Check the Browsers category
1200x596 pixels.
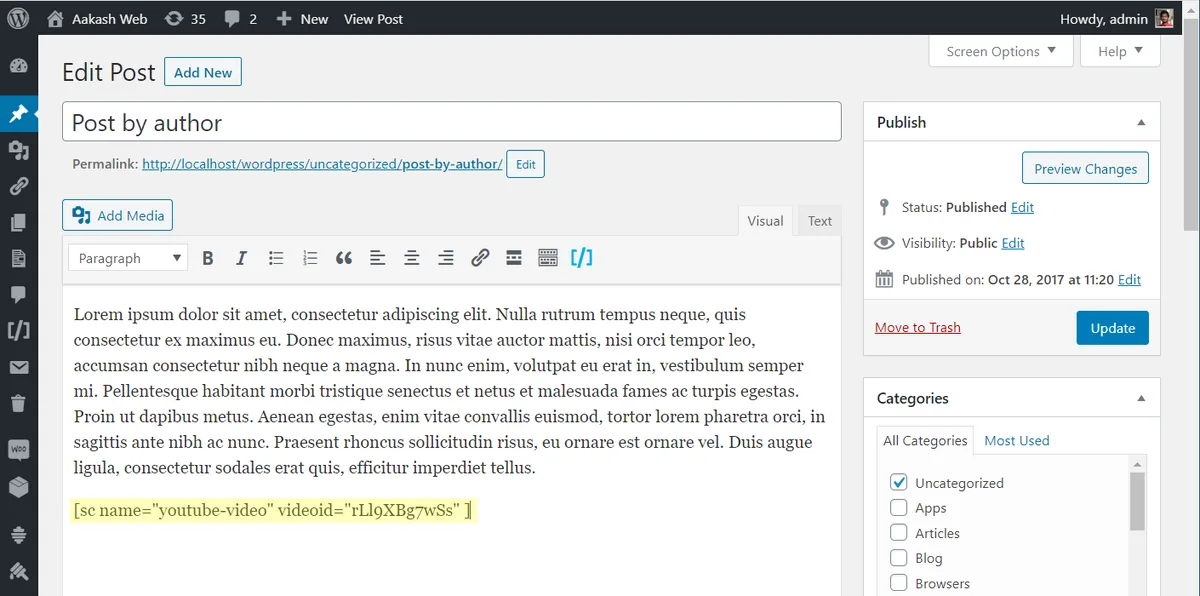899,583
